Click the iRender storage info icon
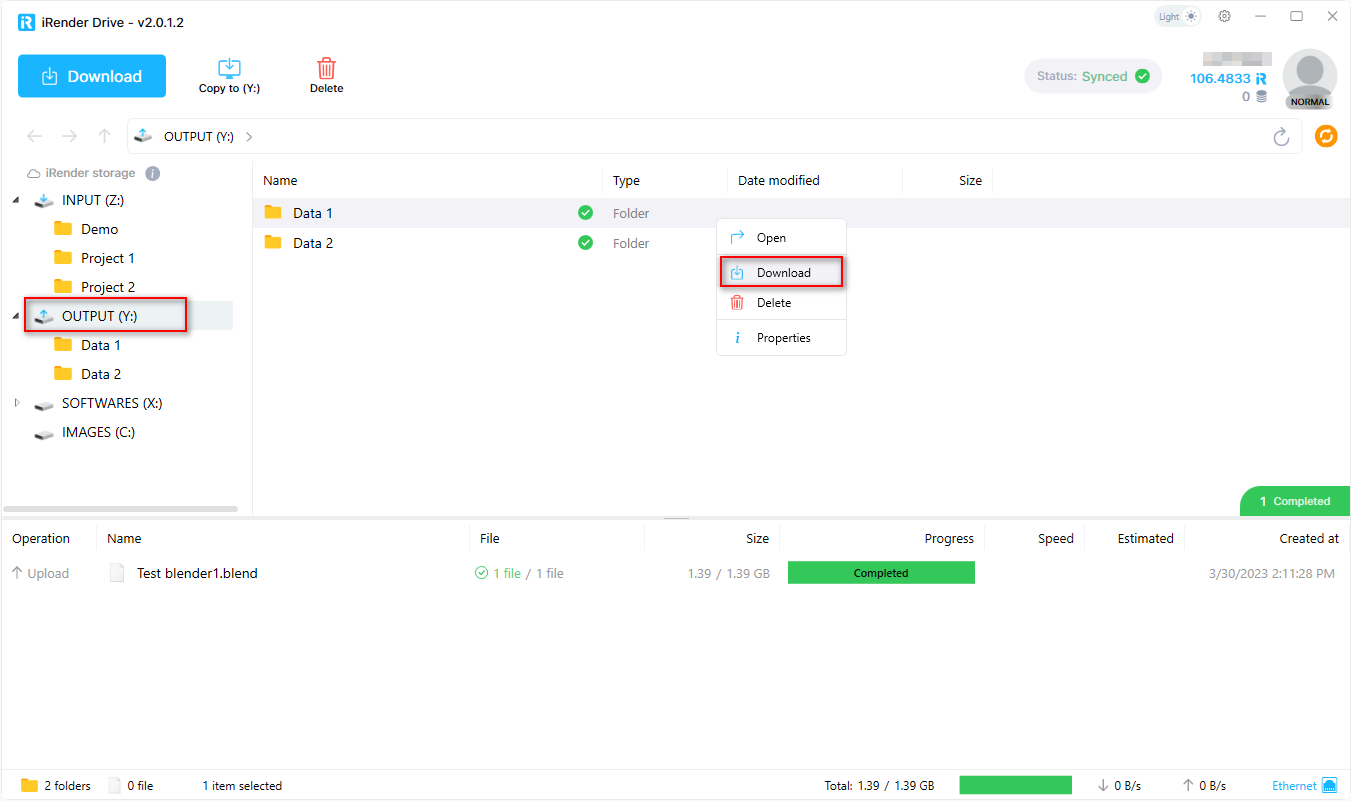 (153, 173)
